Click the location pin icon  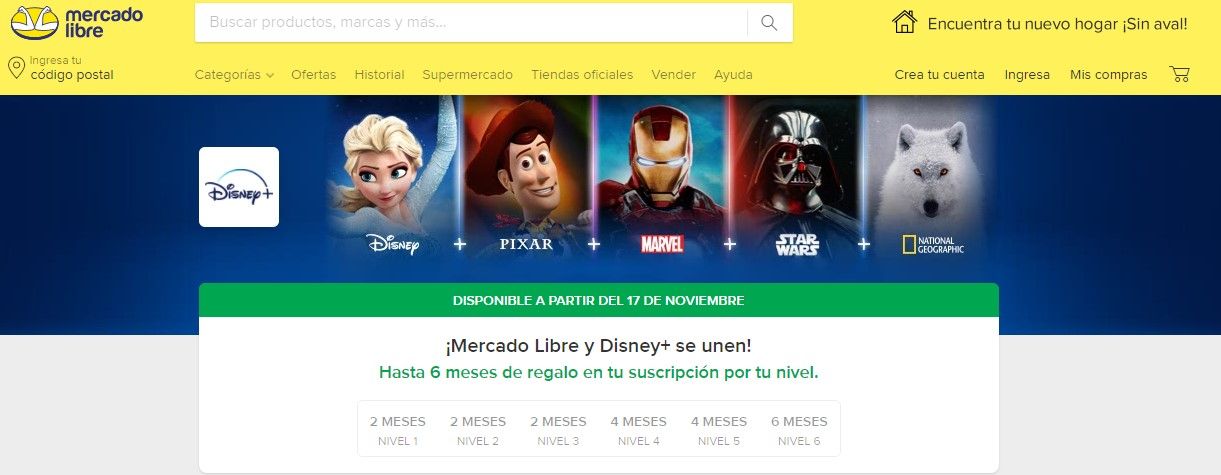[16, 68]
